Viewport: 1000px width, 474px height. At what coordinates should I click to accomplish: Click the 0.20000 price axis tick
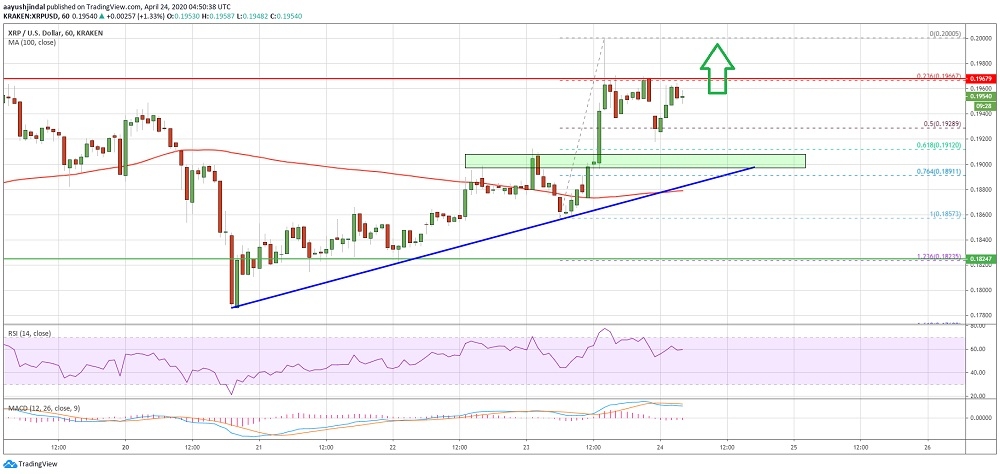tap(981, 38)
